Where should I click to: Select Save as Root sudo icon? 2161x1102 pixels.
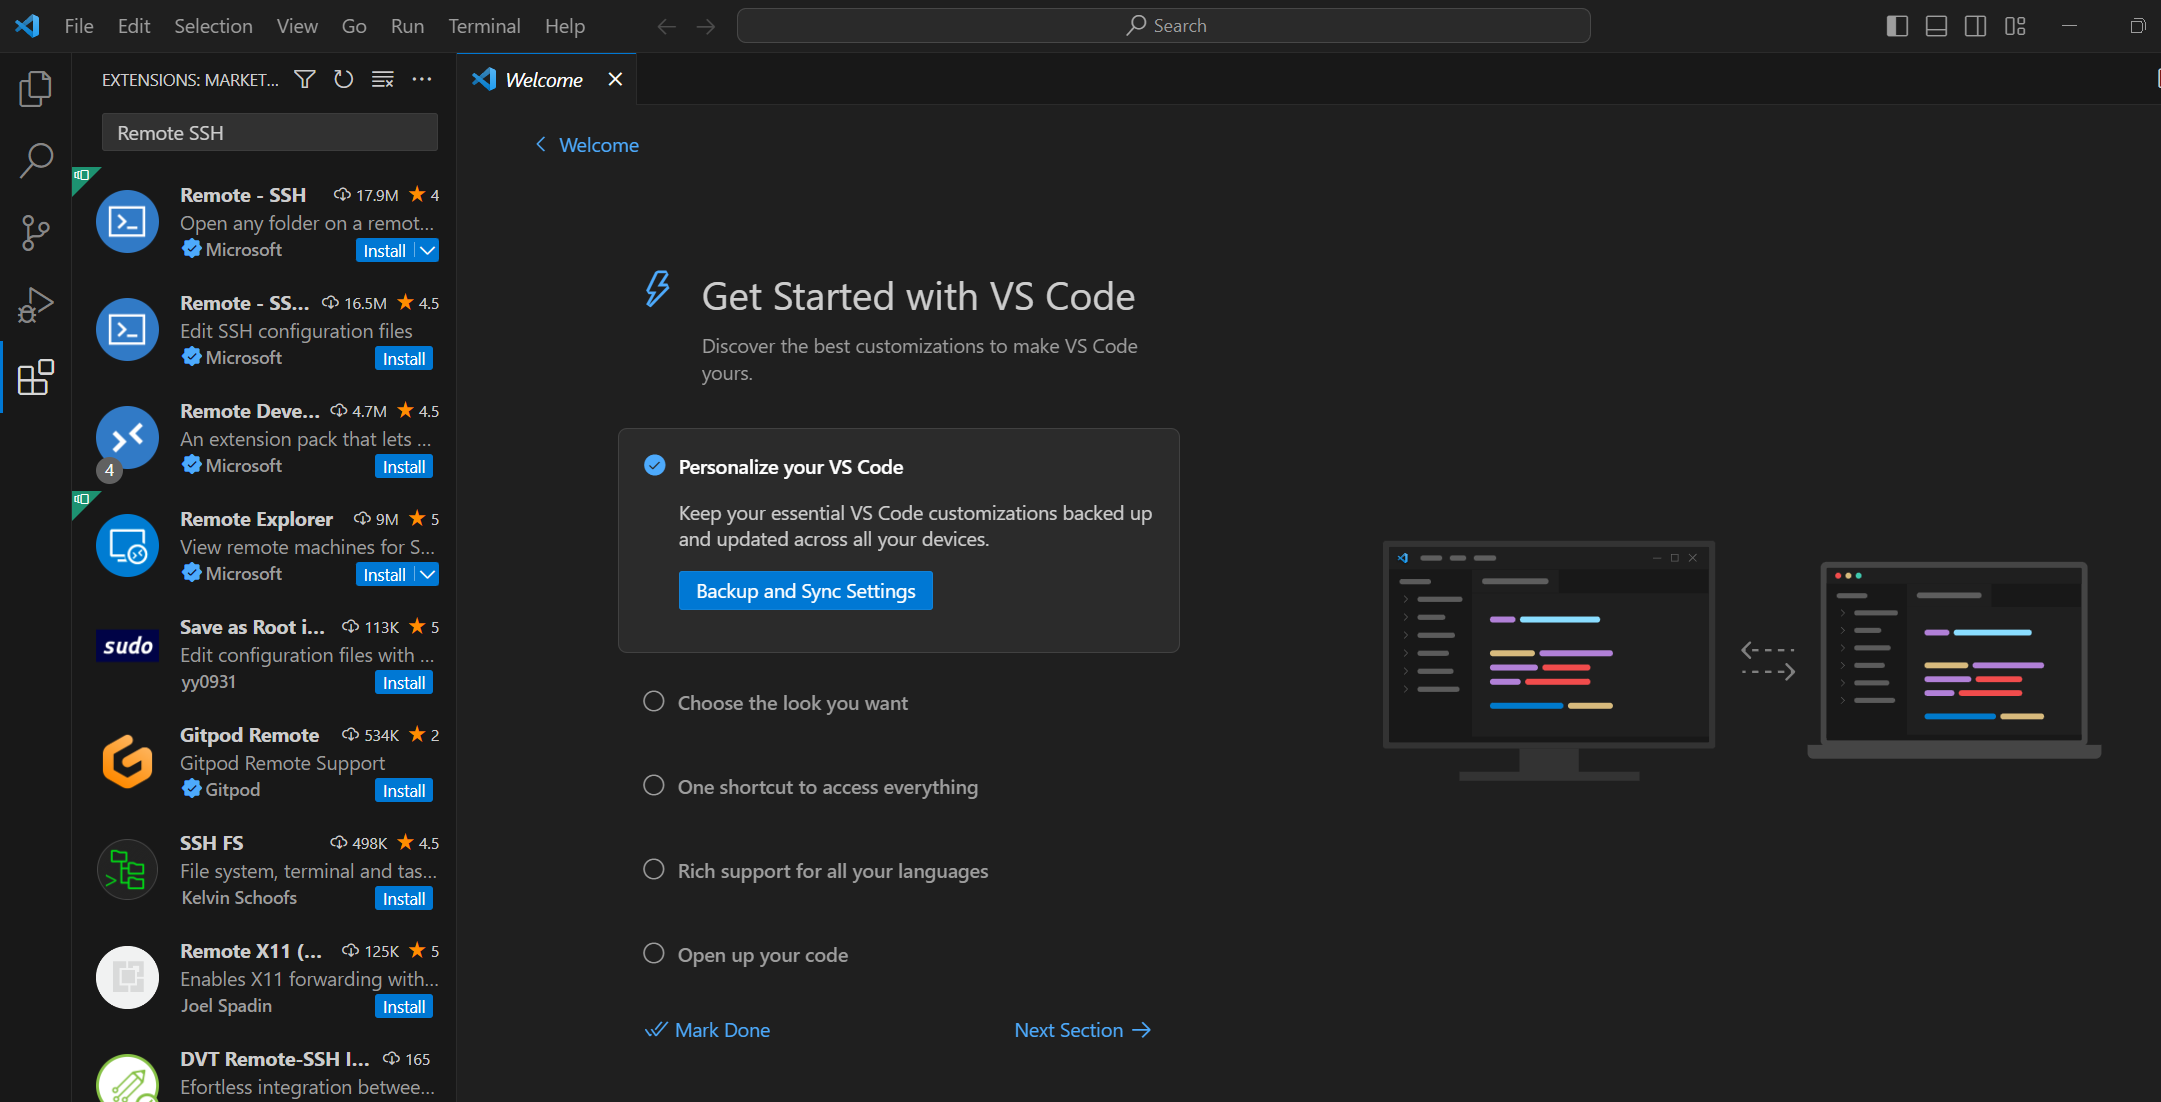pyautogui.click(x=127, y=646)
